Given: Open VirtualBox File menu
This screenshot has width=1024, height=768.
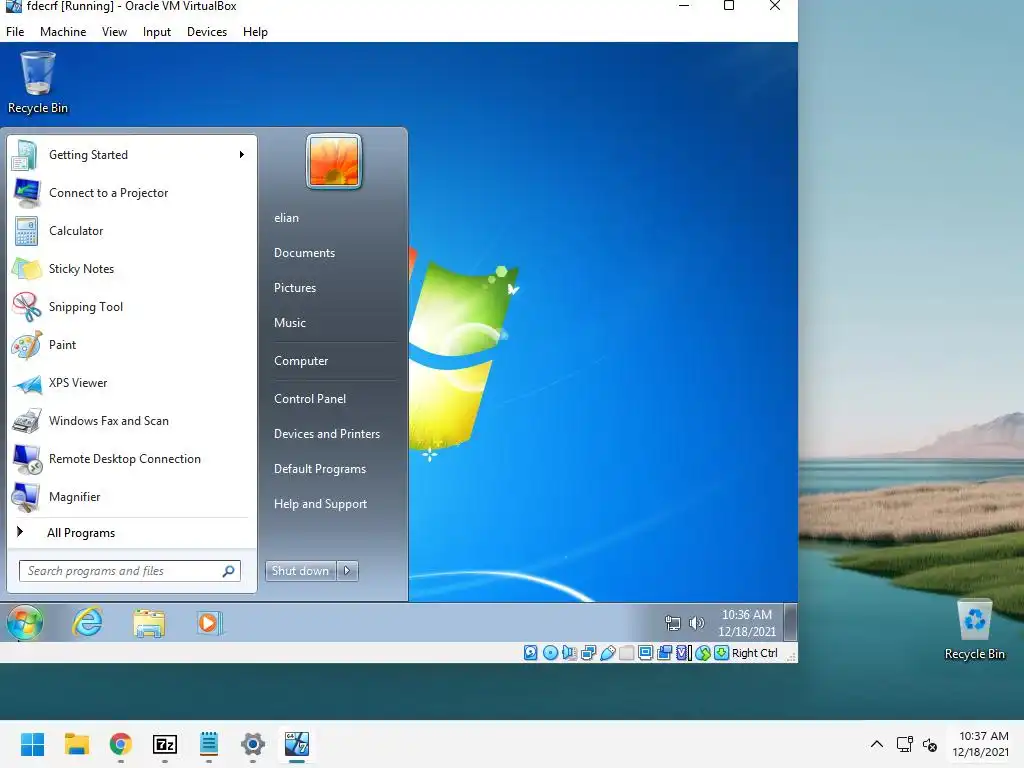Looking at the screenshot, I should pyautogui.click(x=15, y=31).
